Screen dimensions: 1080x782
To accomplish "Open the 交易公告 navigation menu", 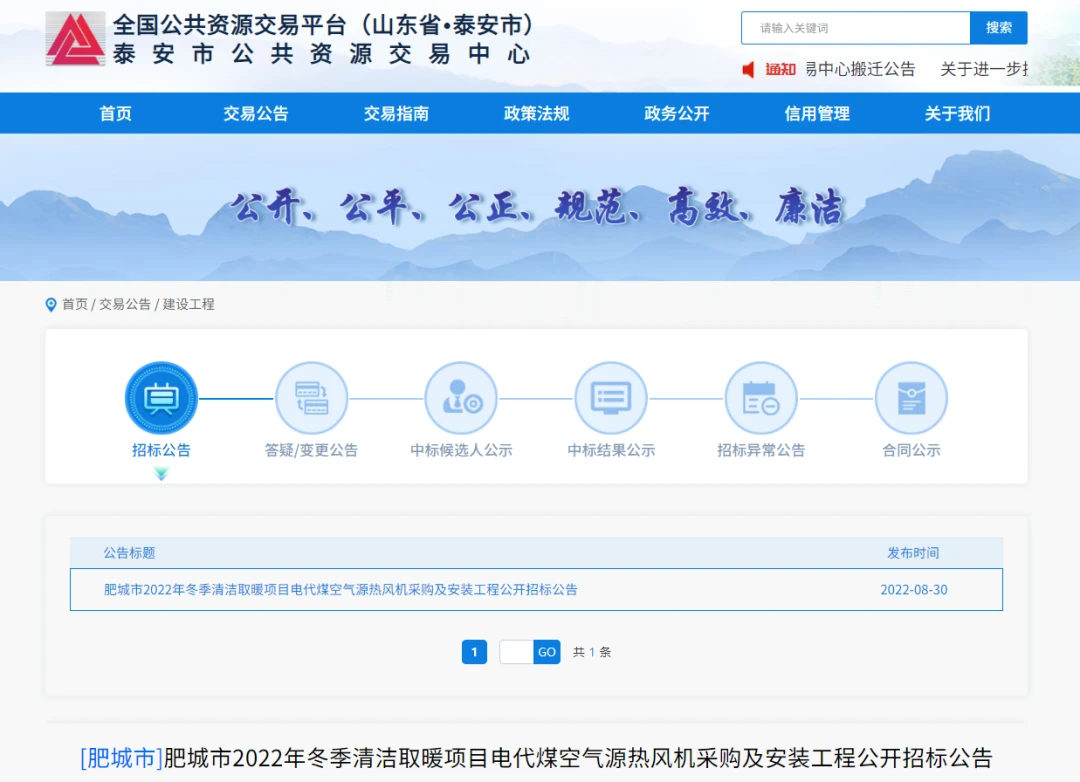I will (256, 113).
